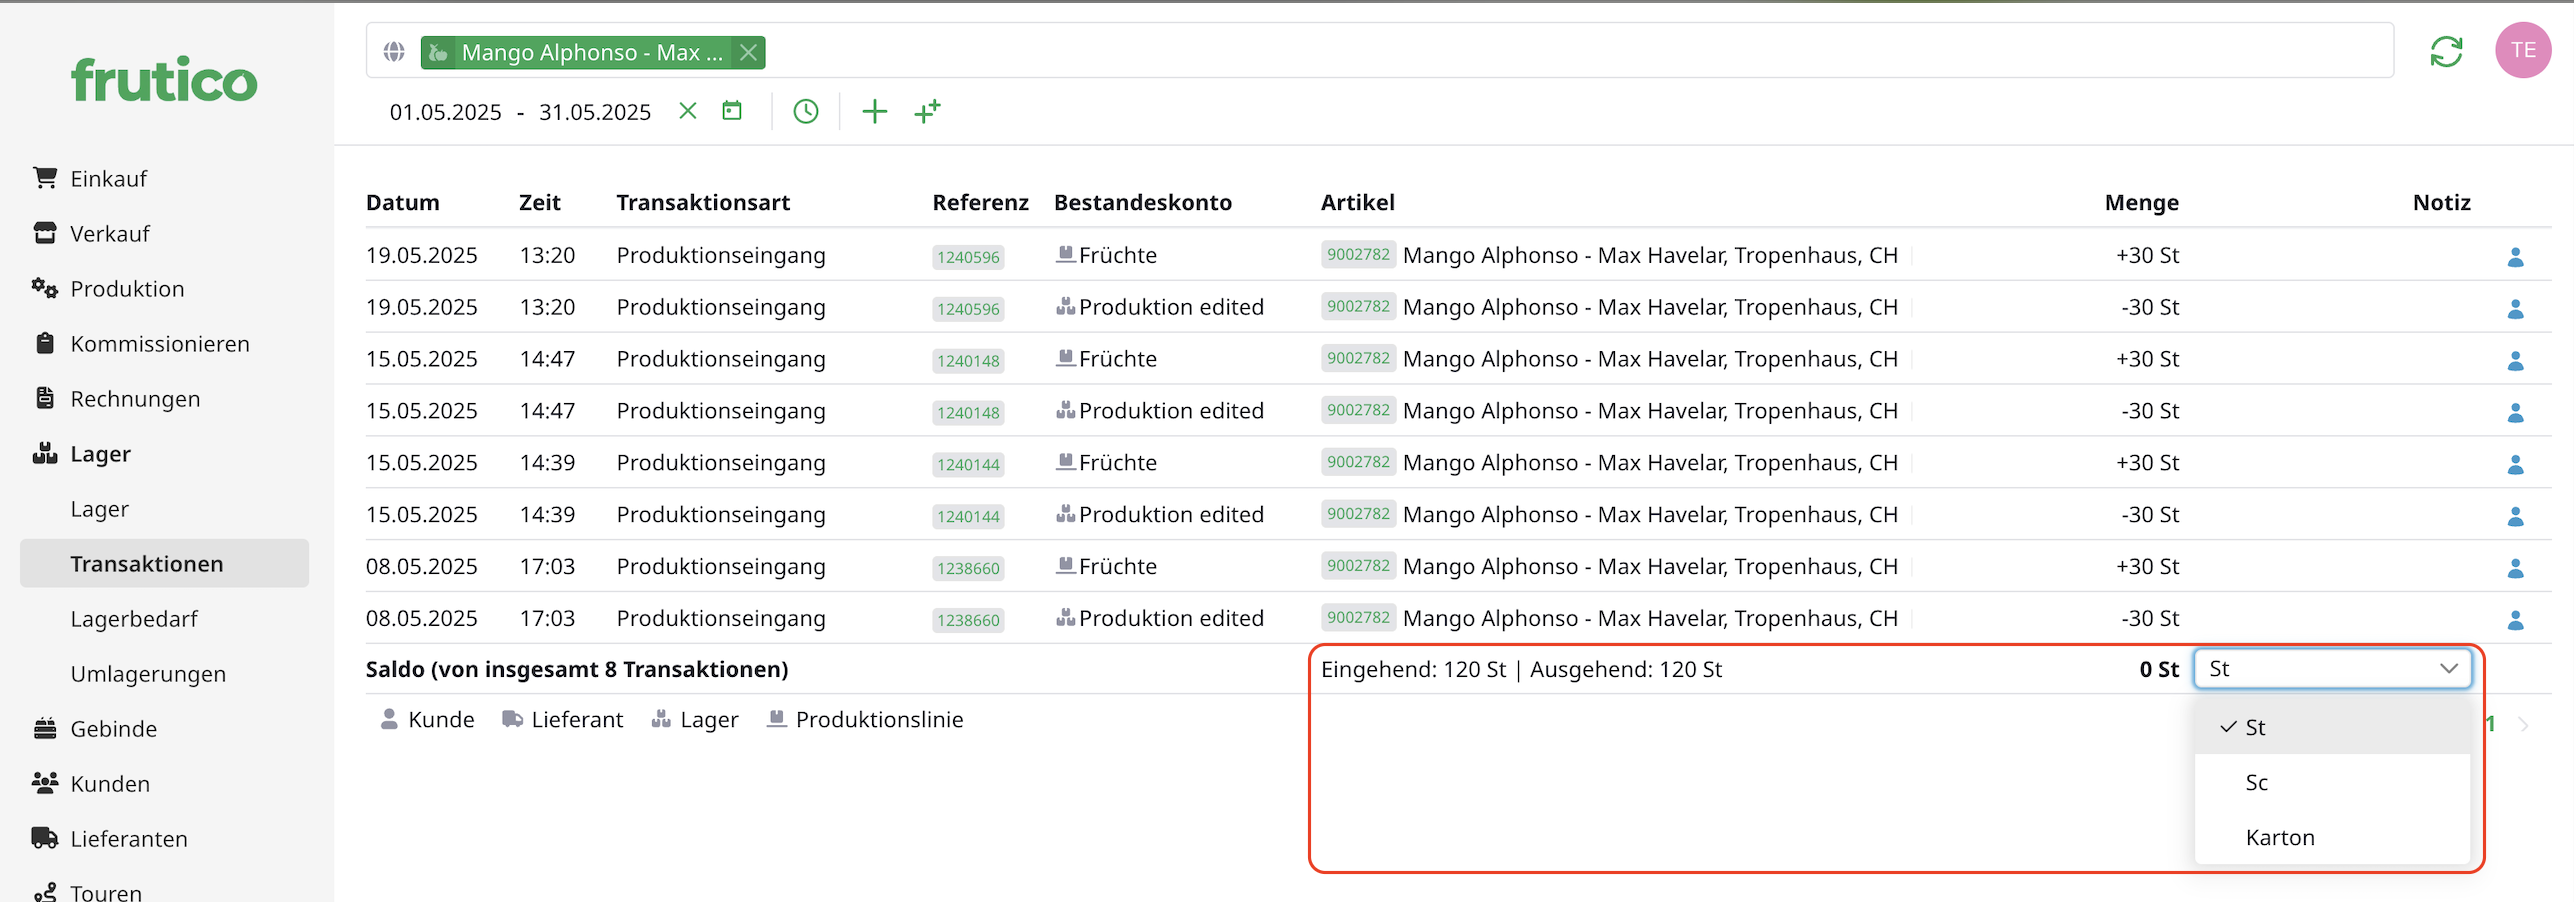Viewport: 2574px width, 902px height.
Task: Click the refresh icon in top bar
Action: click(x=2445, y=52)
